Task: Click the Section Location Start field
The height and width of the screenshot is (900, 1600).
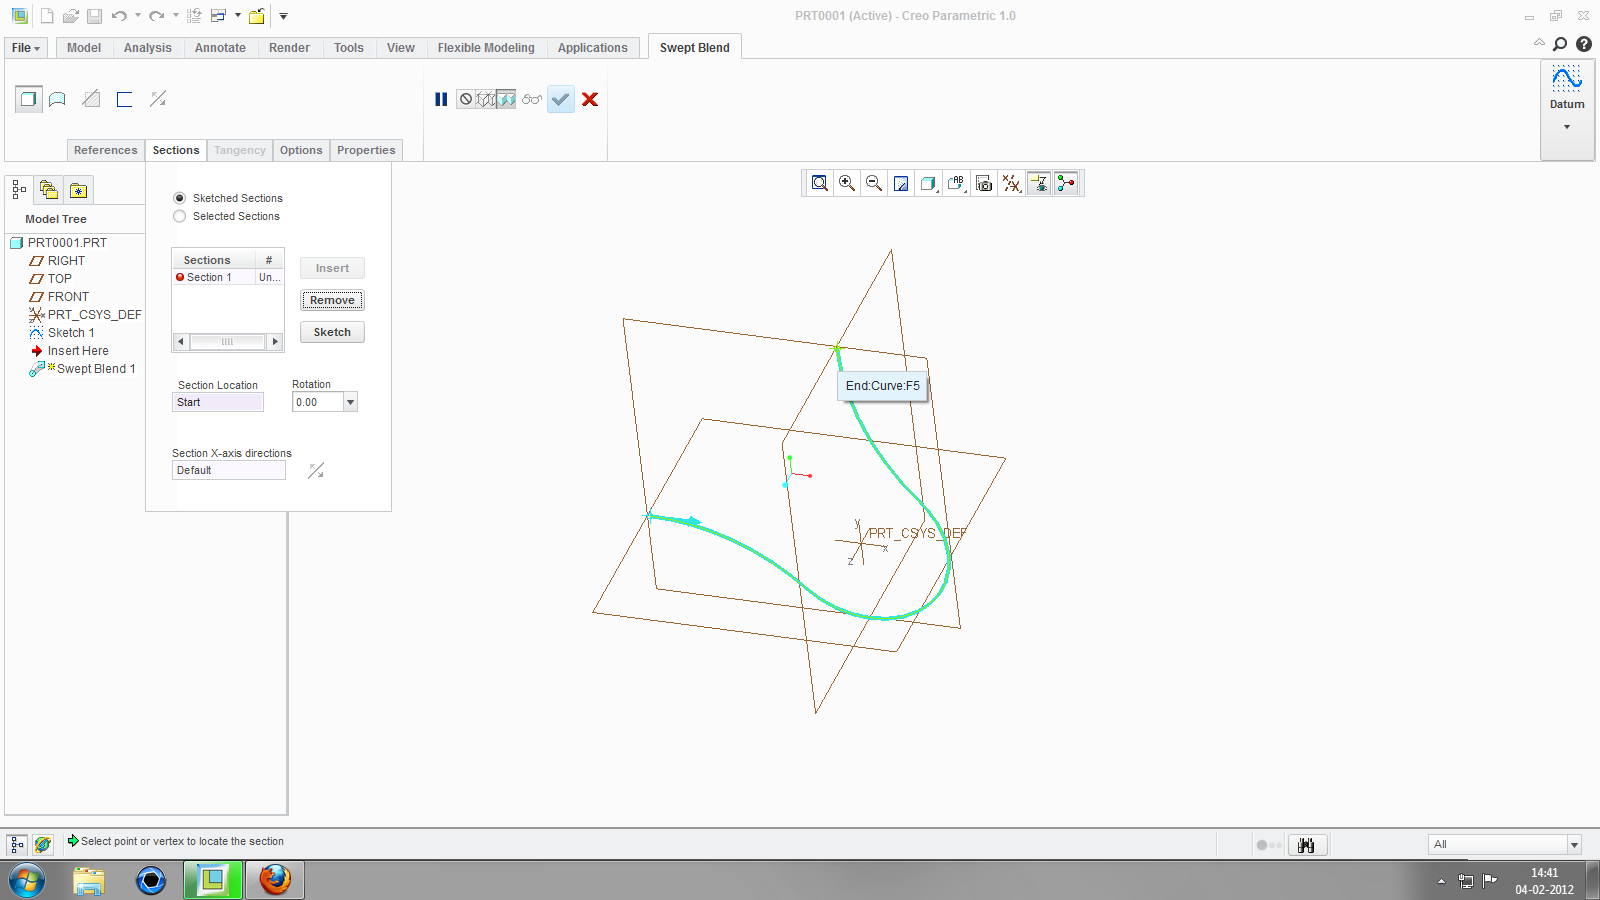Action: [218, 402]
